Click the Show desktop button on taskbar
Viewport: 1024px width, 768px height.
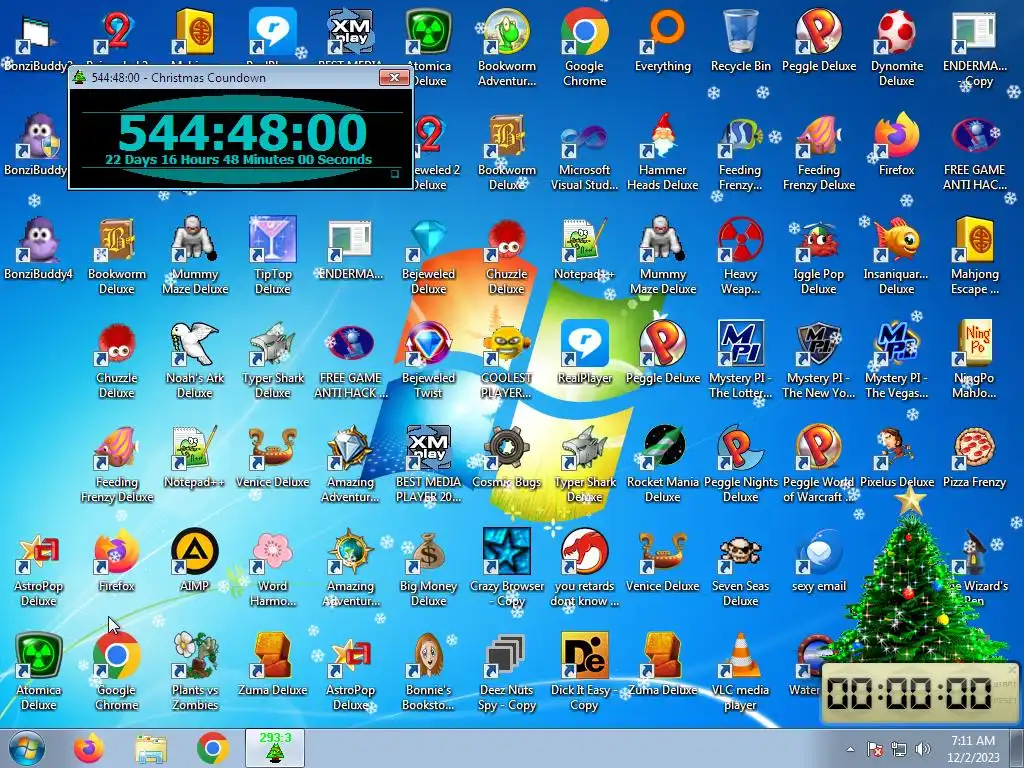tap(1018, 748)
